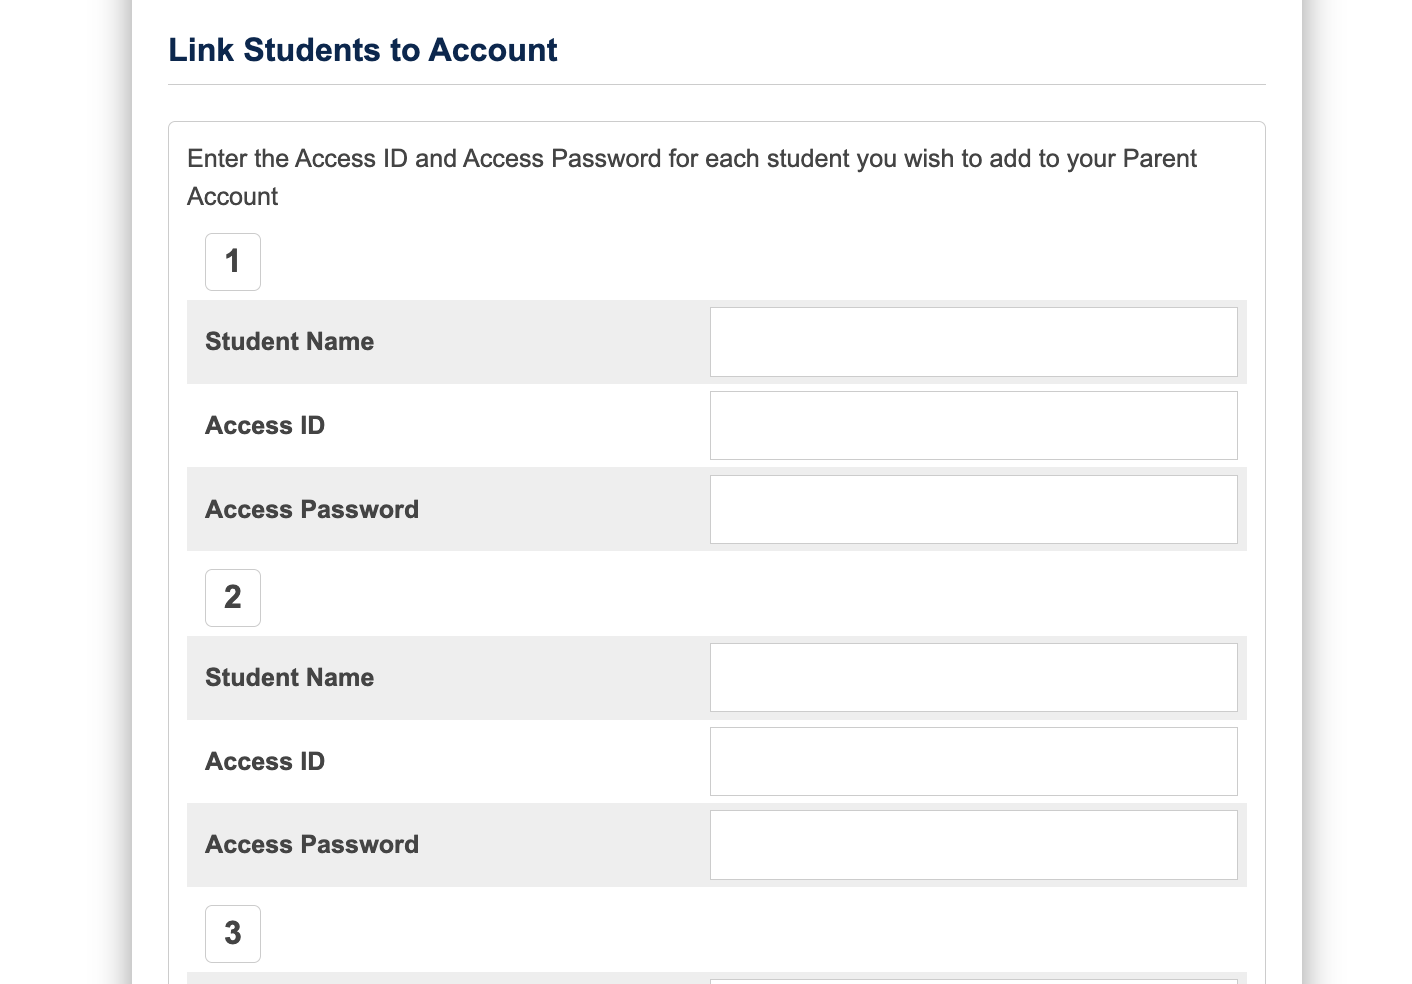Click the Student Name field for student 2
The height and width of the screenshot is (984, 1412).
(973, 678)
